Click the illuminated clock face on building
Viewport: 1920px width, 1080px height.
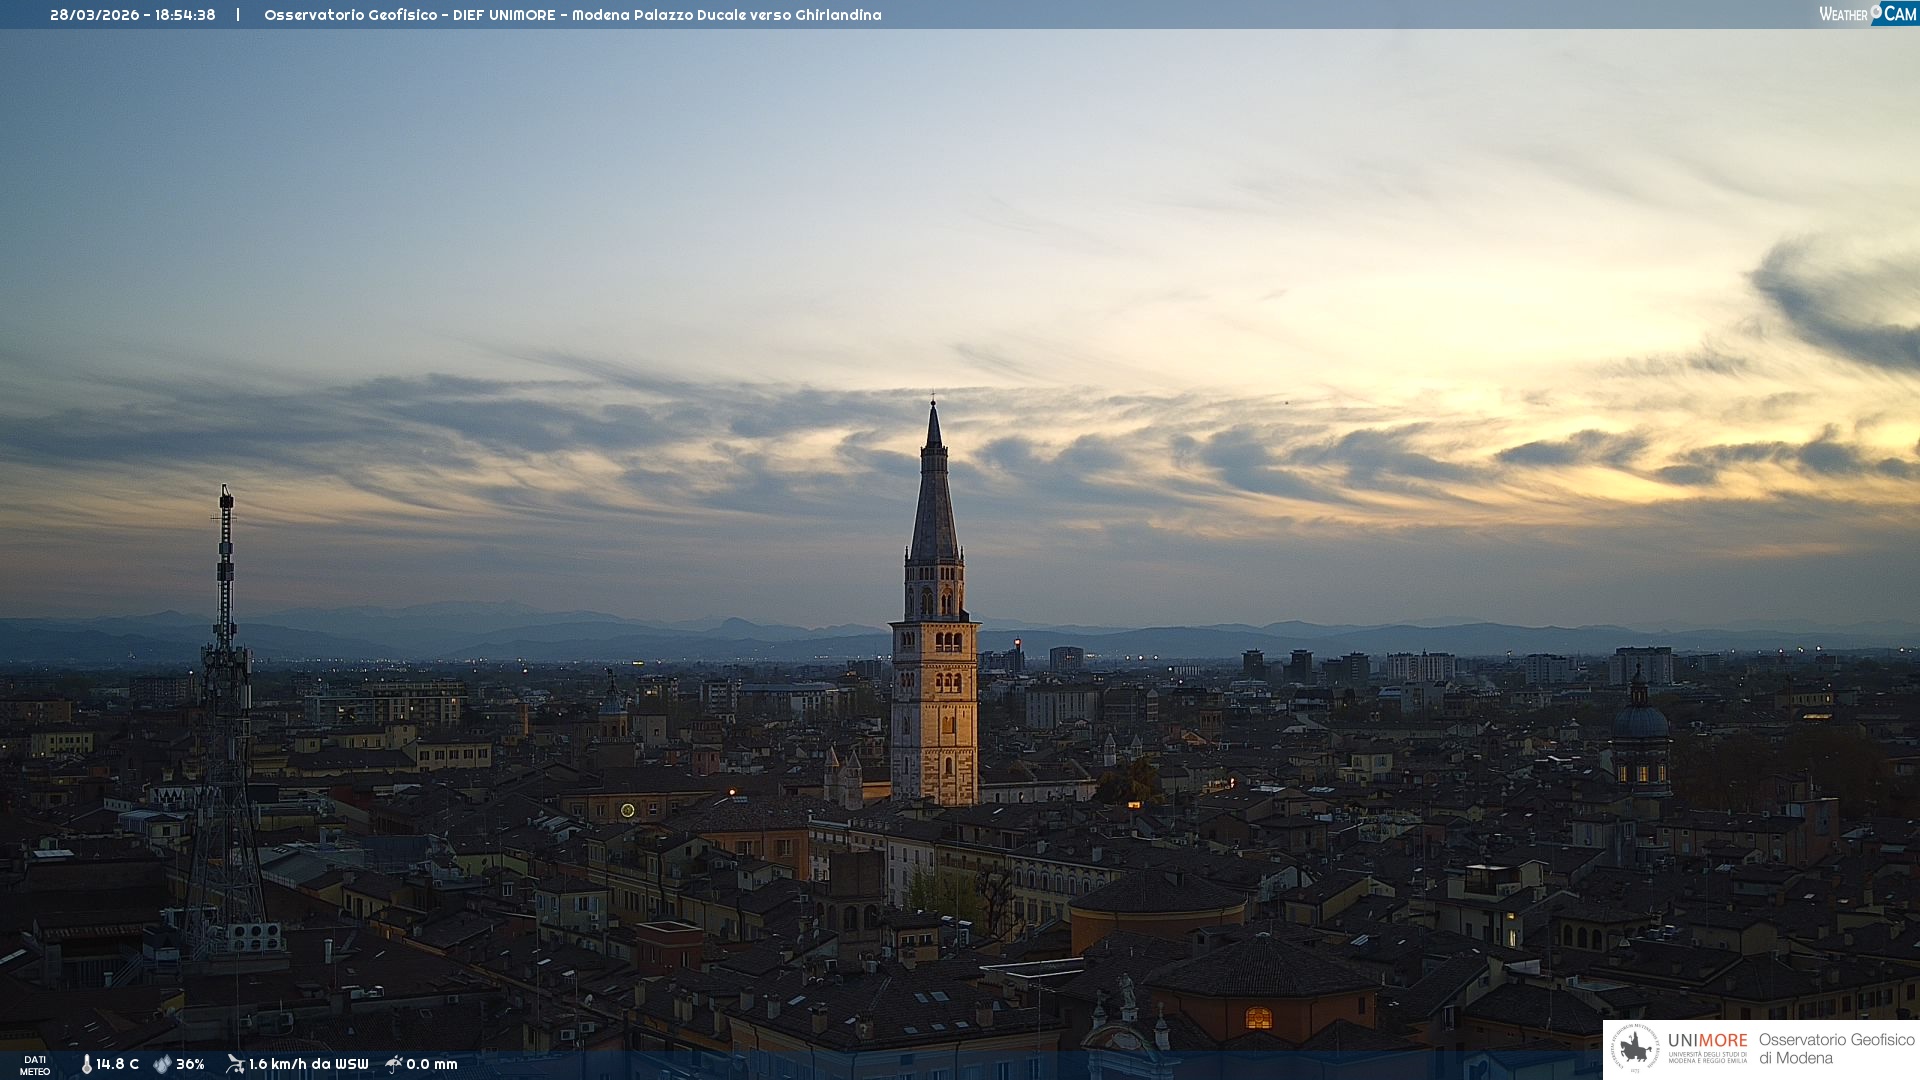tap(628, 810)
